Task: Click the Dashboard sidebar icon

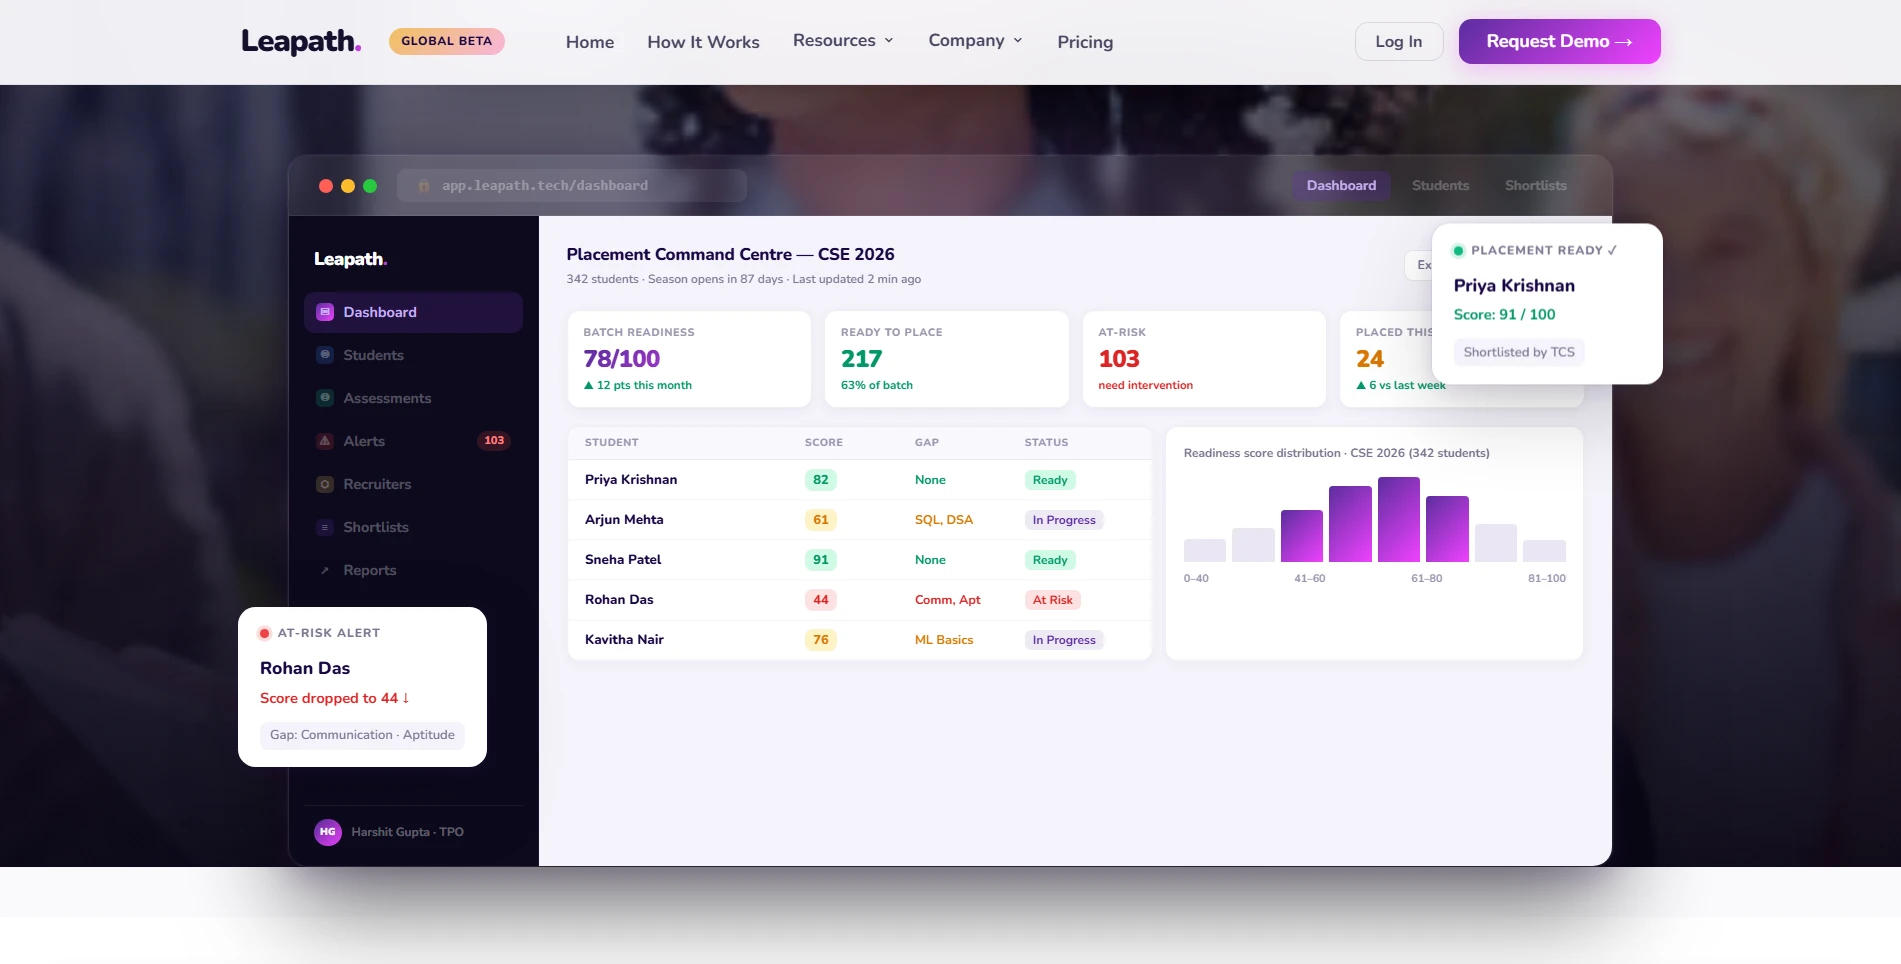Action: pyautogui.click(x=325, y=312)
